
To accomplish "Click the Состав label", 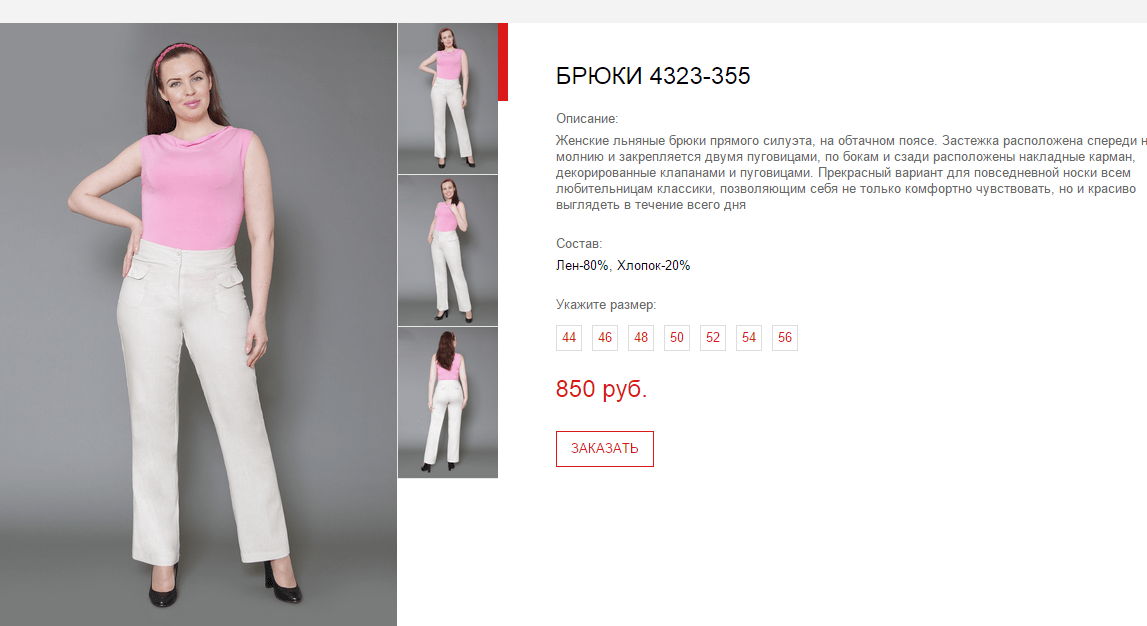I will [579, 244].
